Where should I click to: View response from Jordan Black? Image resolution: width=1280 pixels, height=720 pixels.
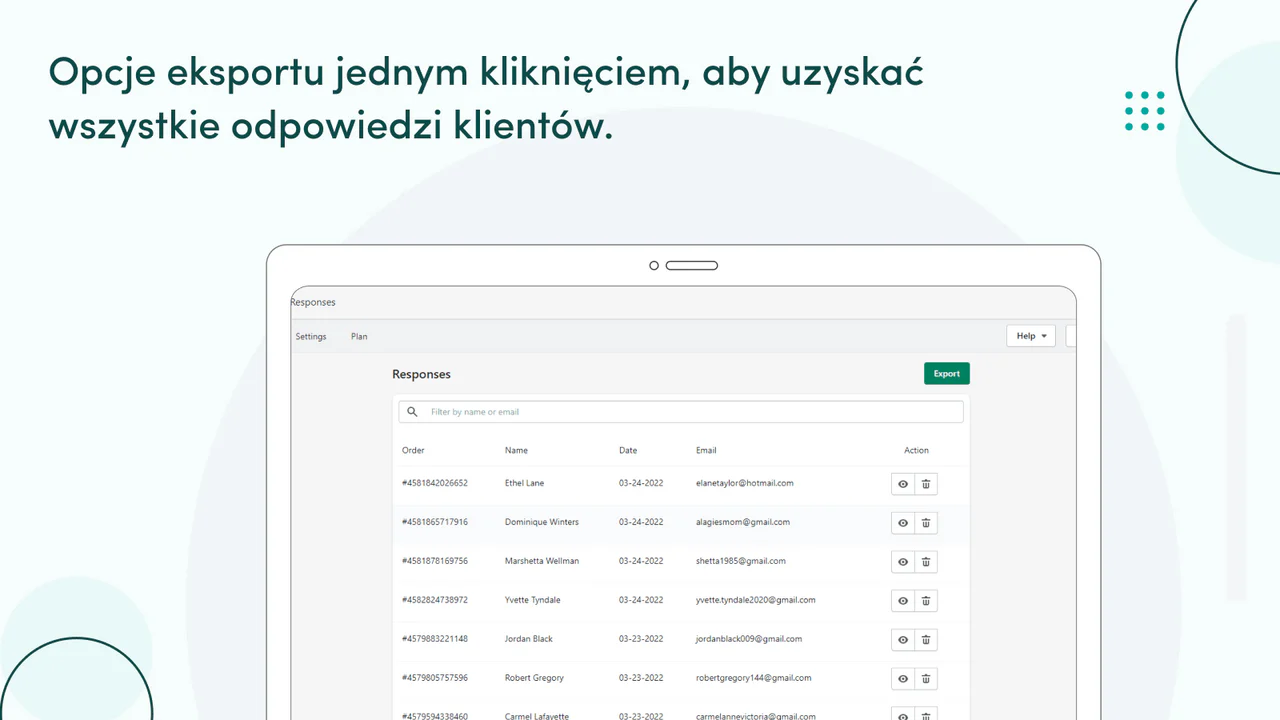point(903,640)
